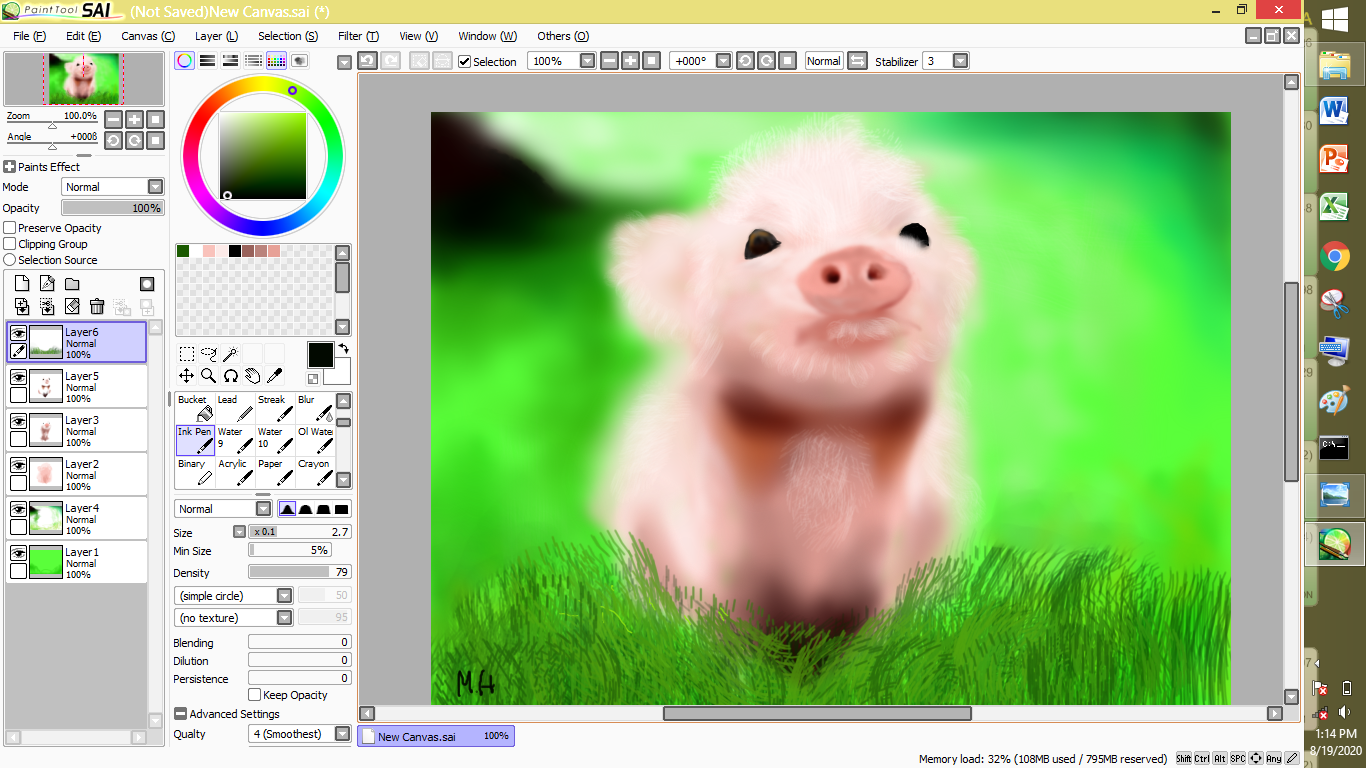1366x768 pixels.
Task: Hide Layer1 using its eye icon
Action: [18, 553]
